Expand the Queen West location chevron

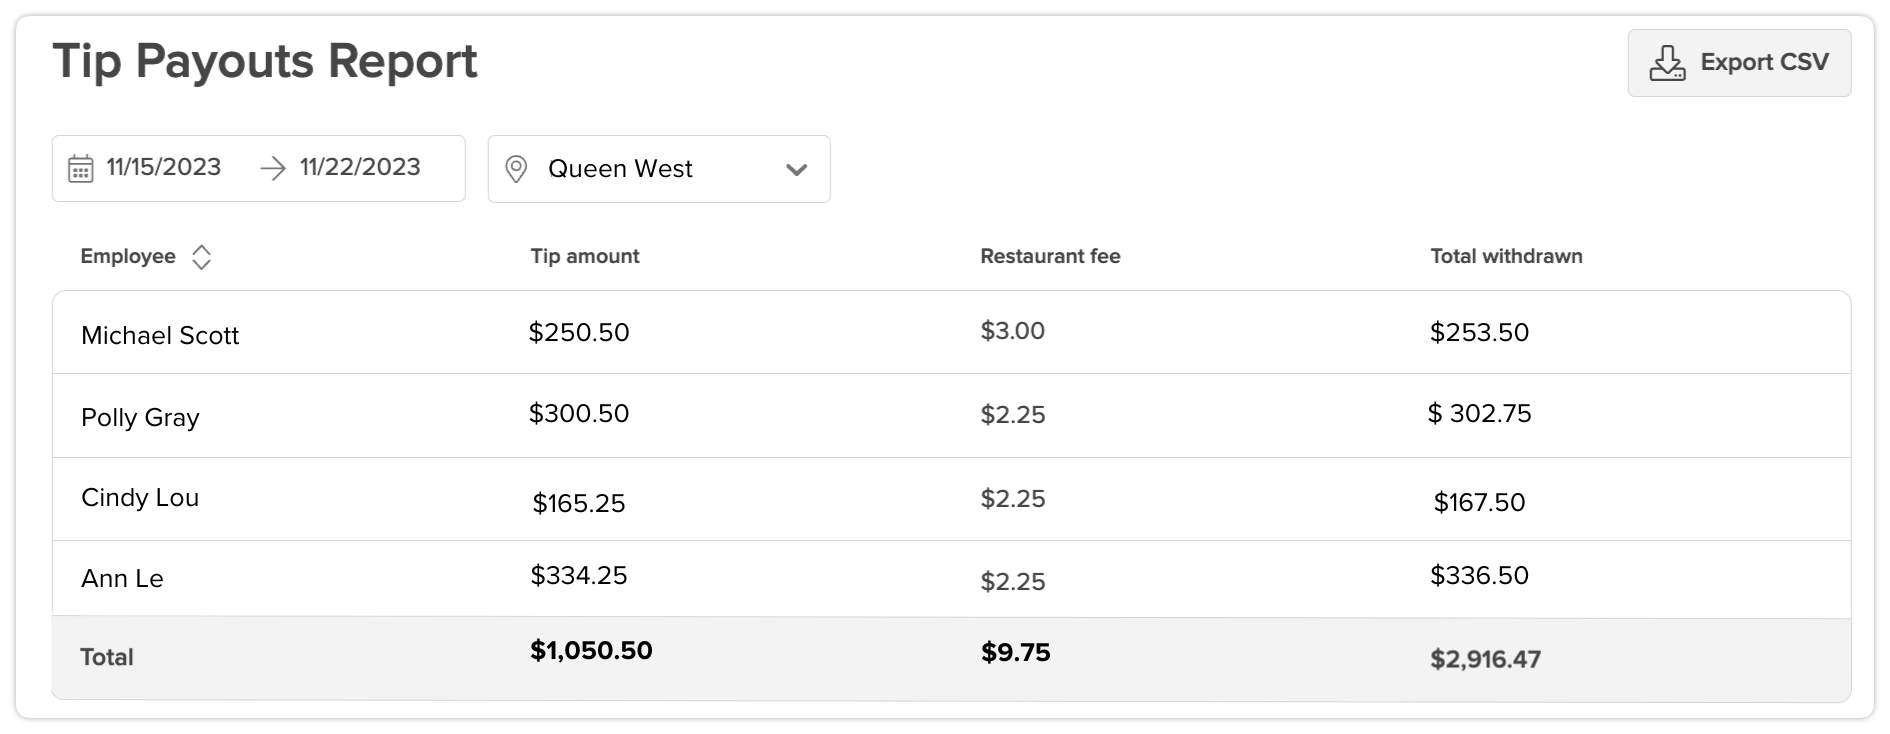click(797, 170)
